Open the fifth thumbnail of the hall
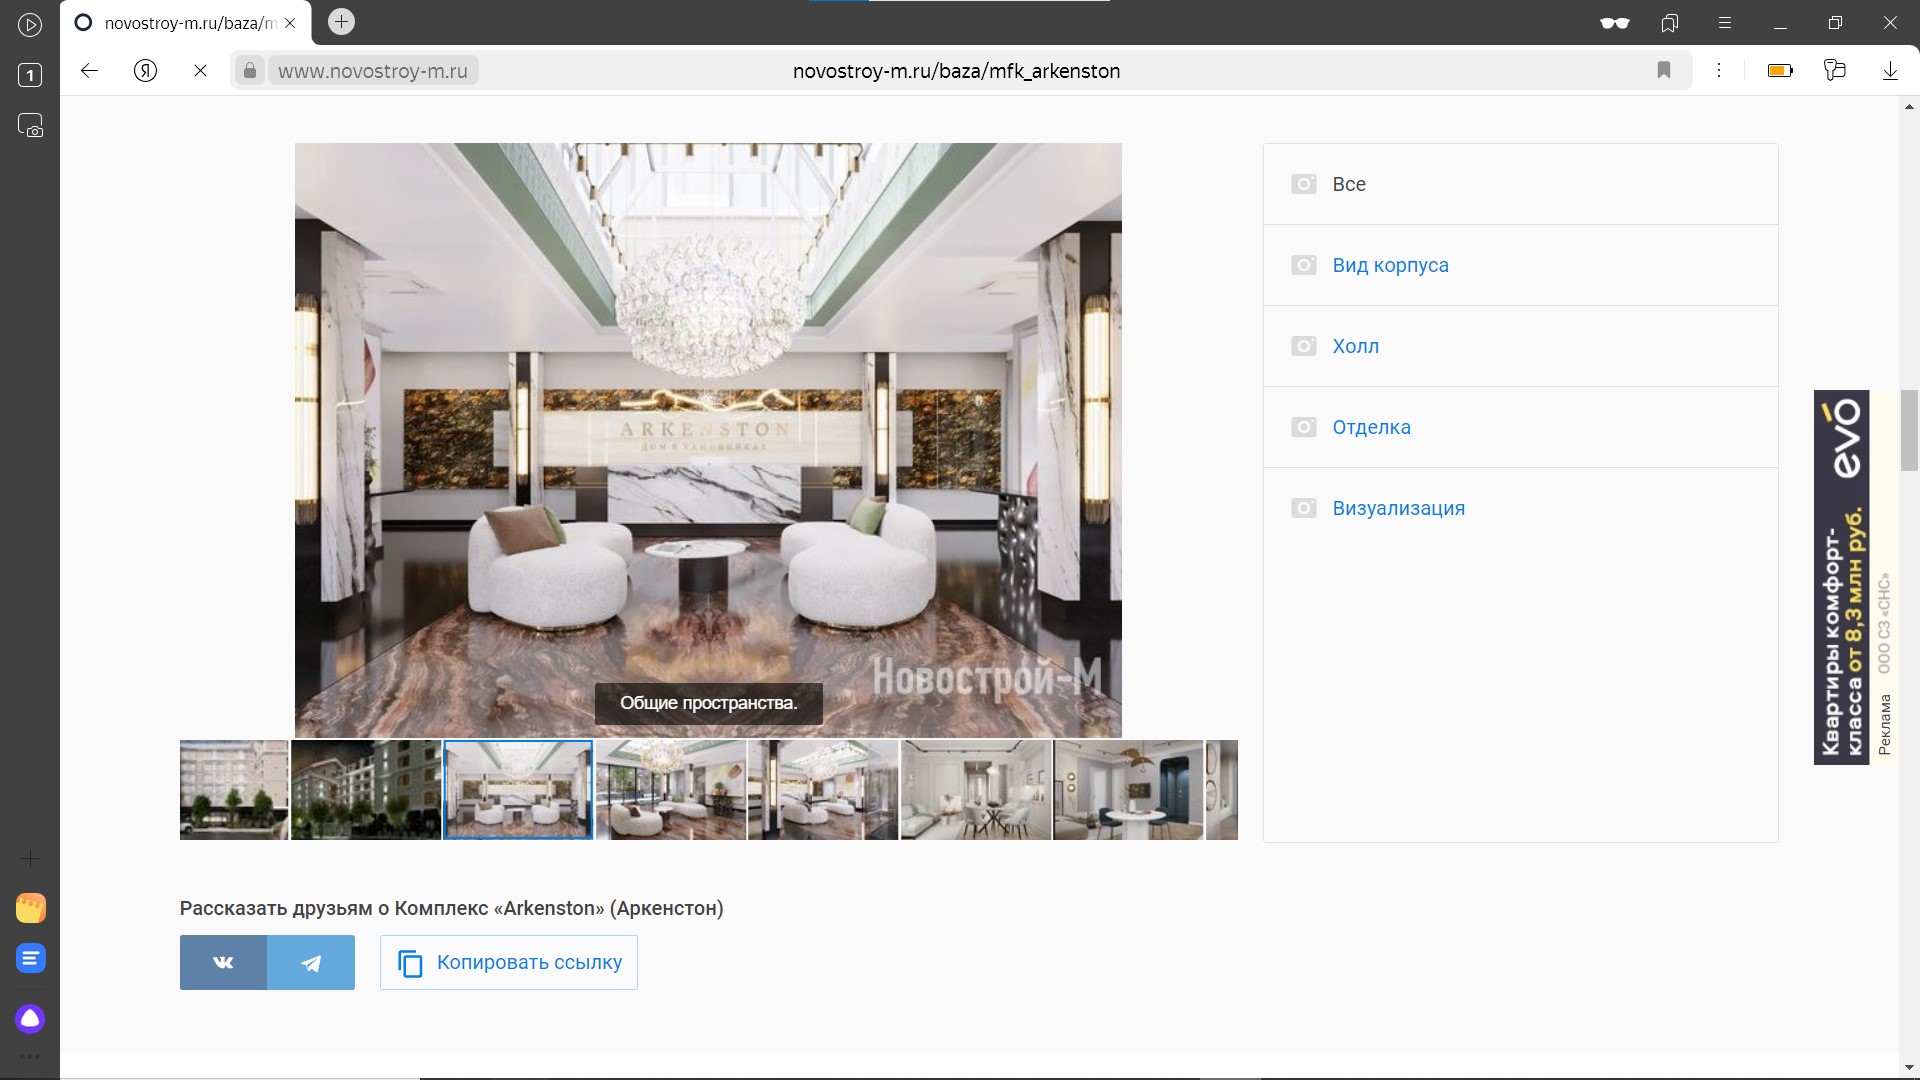1920x1080 pixels. point(823,790)
